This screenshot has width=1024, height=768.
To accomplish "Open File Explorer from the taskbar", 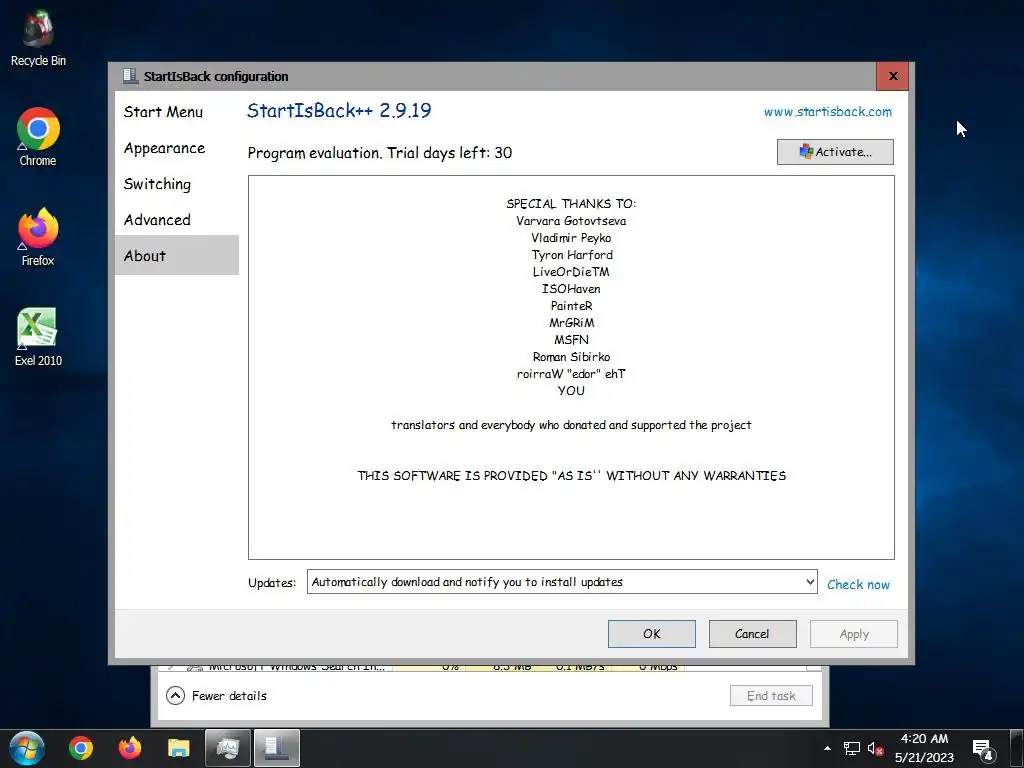I will tap(178, 748).
